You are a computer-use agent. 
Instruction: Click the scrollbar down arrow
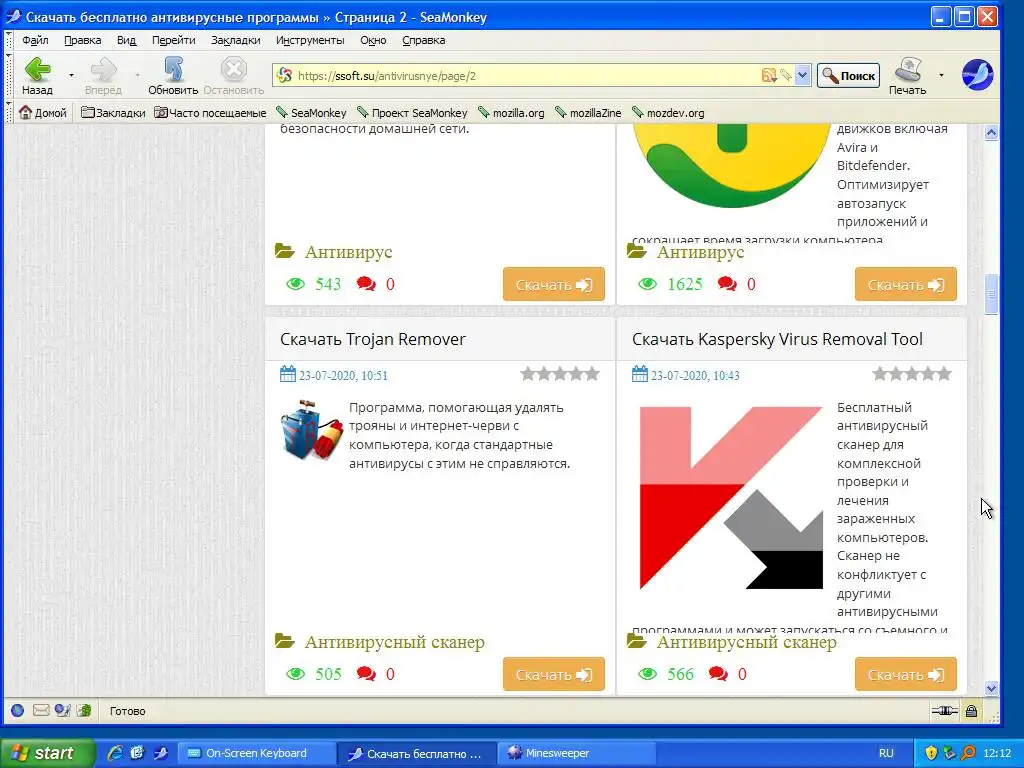[991, 688]
